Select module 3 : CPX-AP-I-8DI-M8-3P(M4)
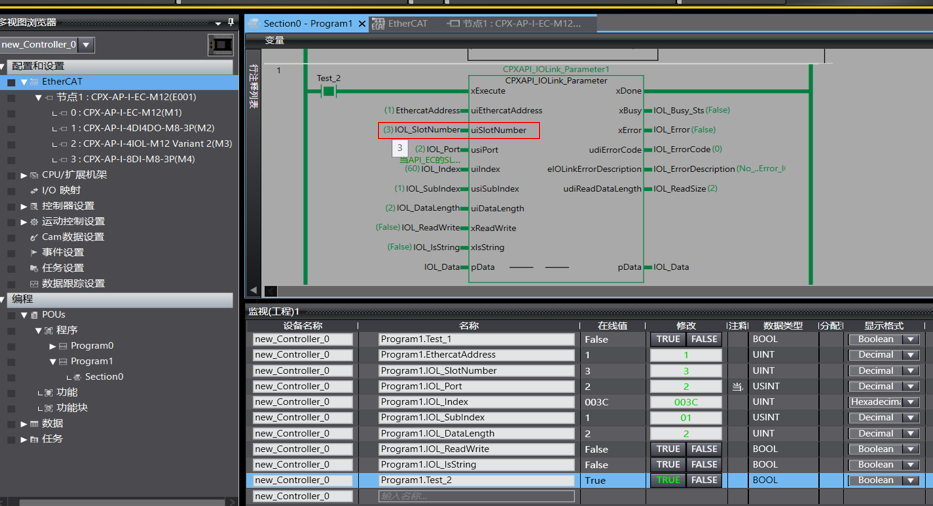This screenshot has width=933, height=506. [133, 159]
